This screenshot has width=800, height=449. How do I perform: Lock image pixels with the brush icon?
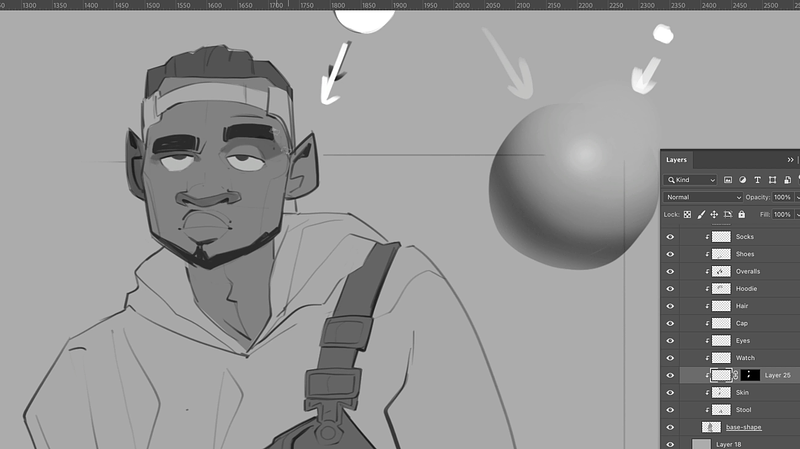[701, 215]
